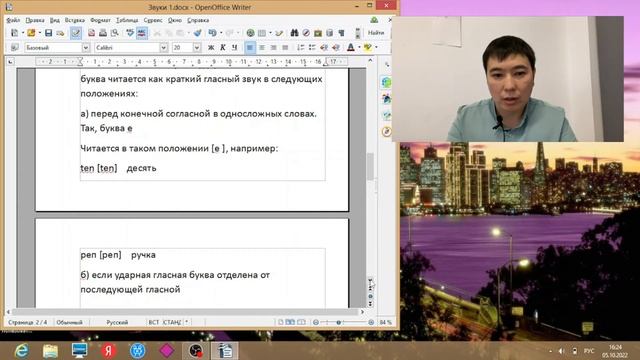
Task: Click the Undo arrow icon
Action: (212, 33)
